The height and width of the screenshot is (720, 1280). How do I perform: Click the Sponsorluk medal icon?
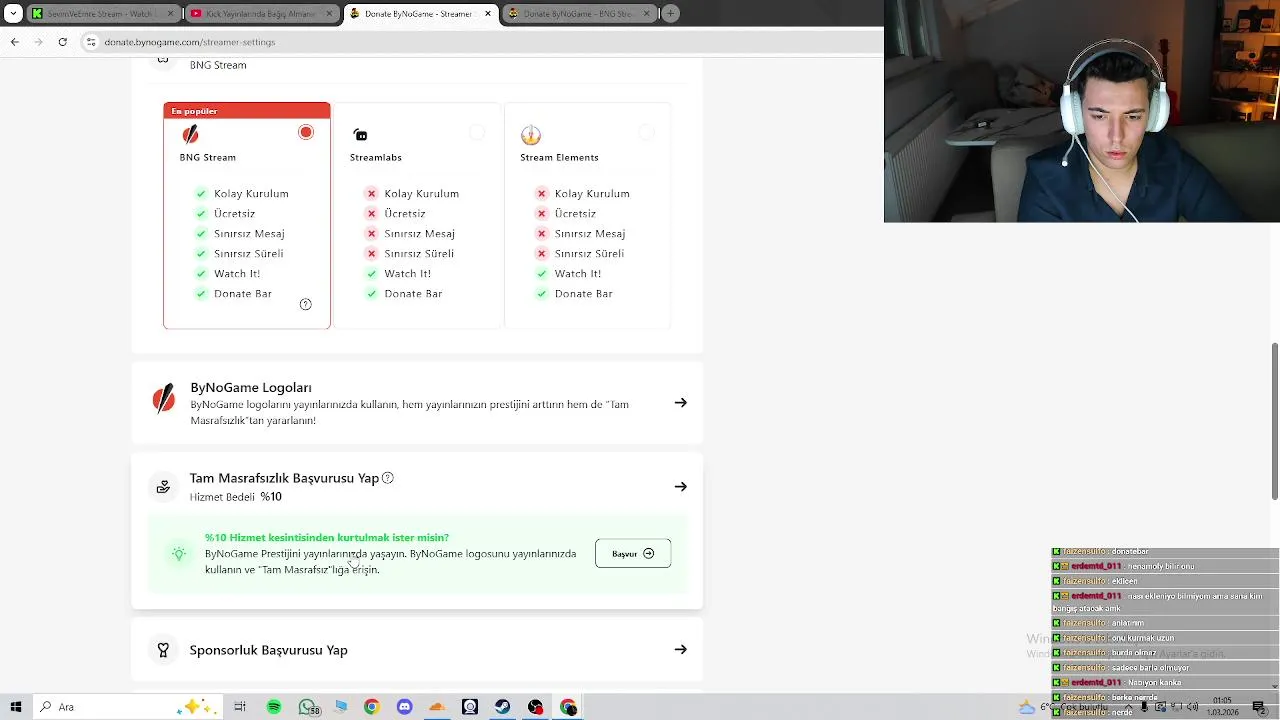[x=163, y=650]
